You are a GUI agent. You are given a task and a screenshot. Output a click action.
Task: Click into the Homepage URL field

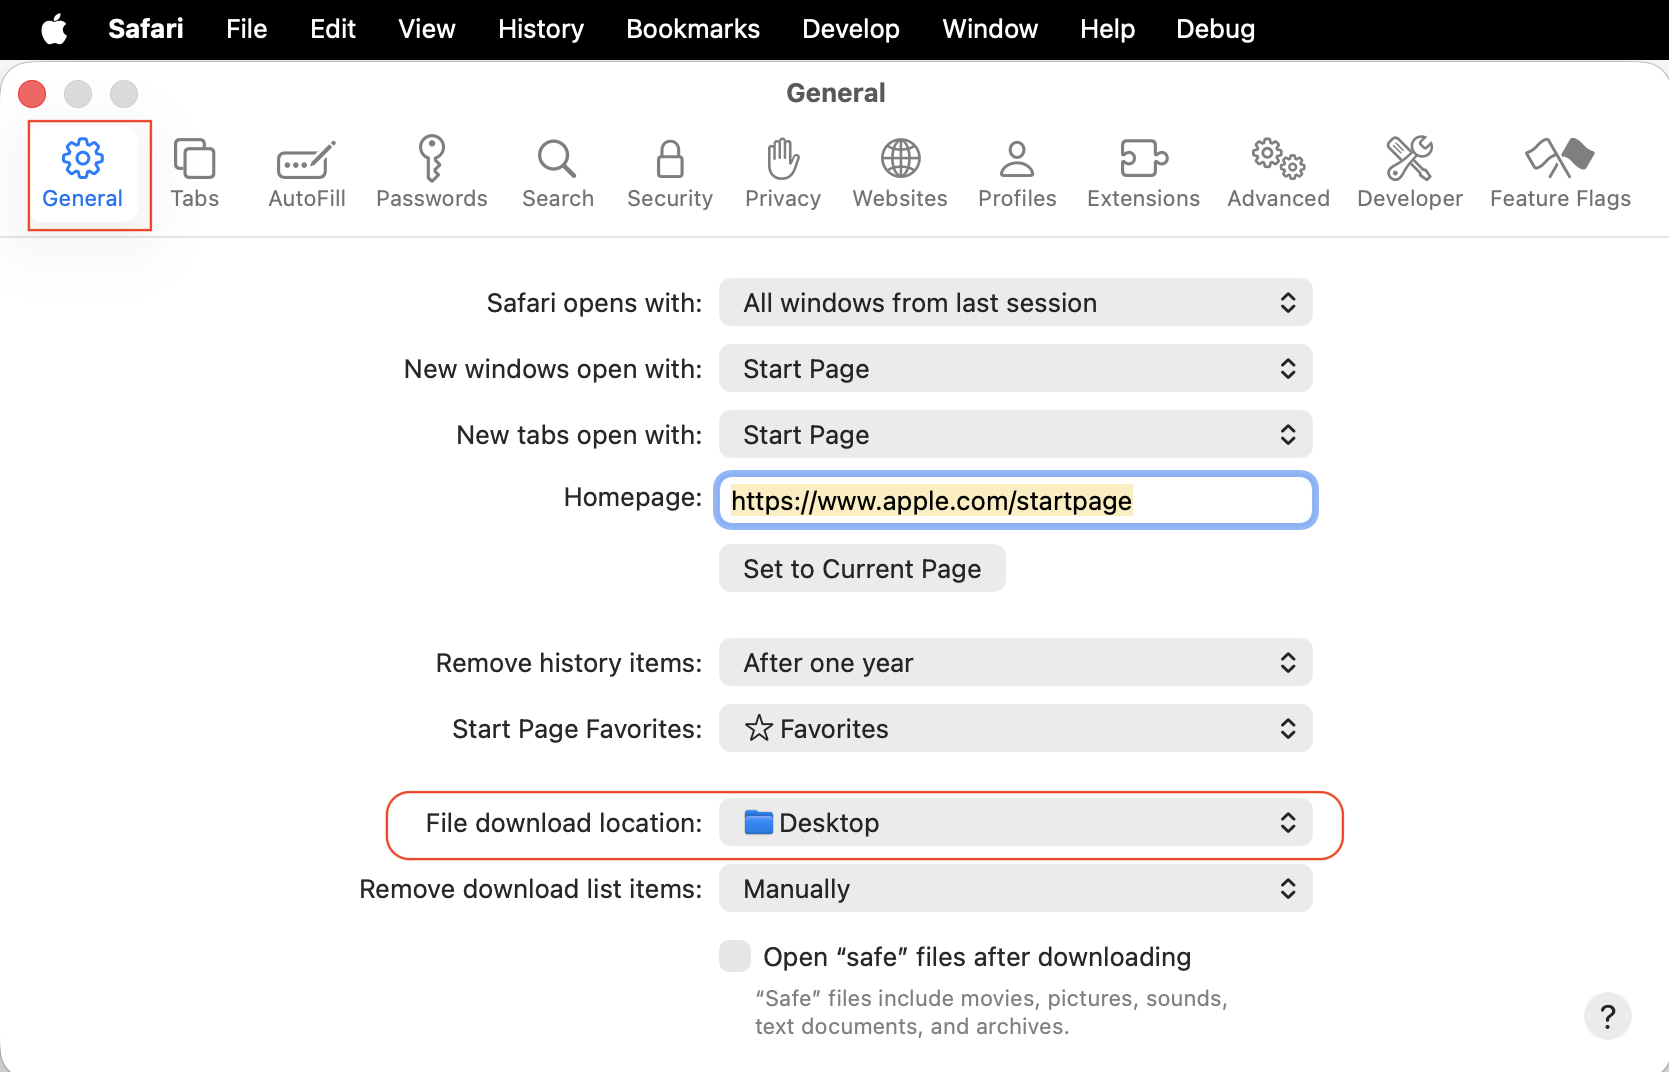pyautogui.click(x=1015, y=501)
